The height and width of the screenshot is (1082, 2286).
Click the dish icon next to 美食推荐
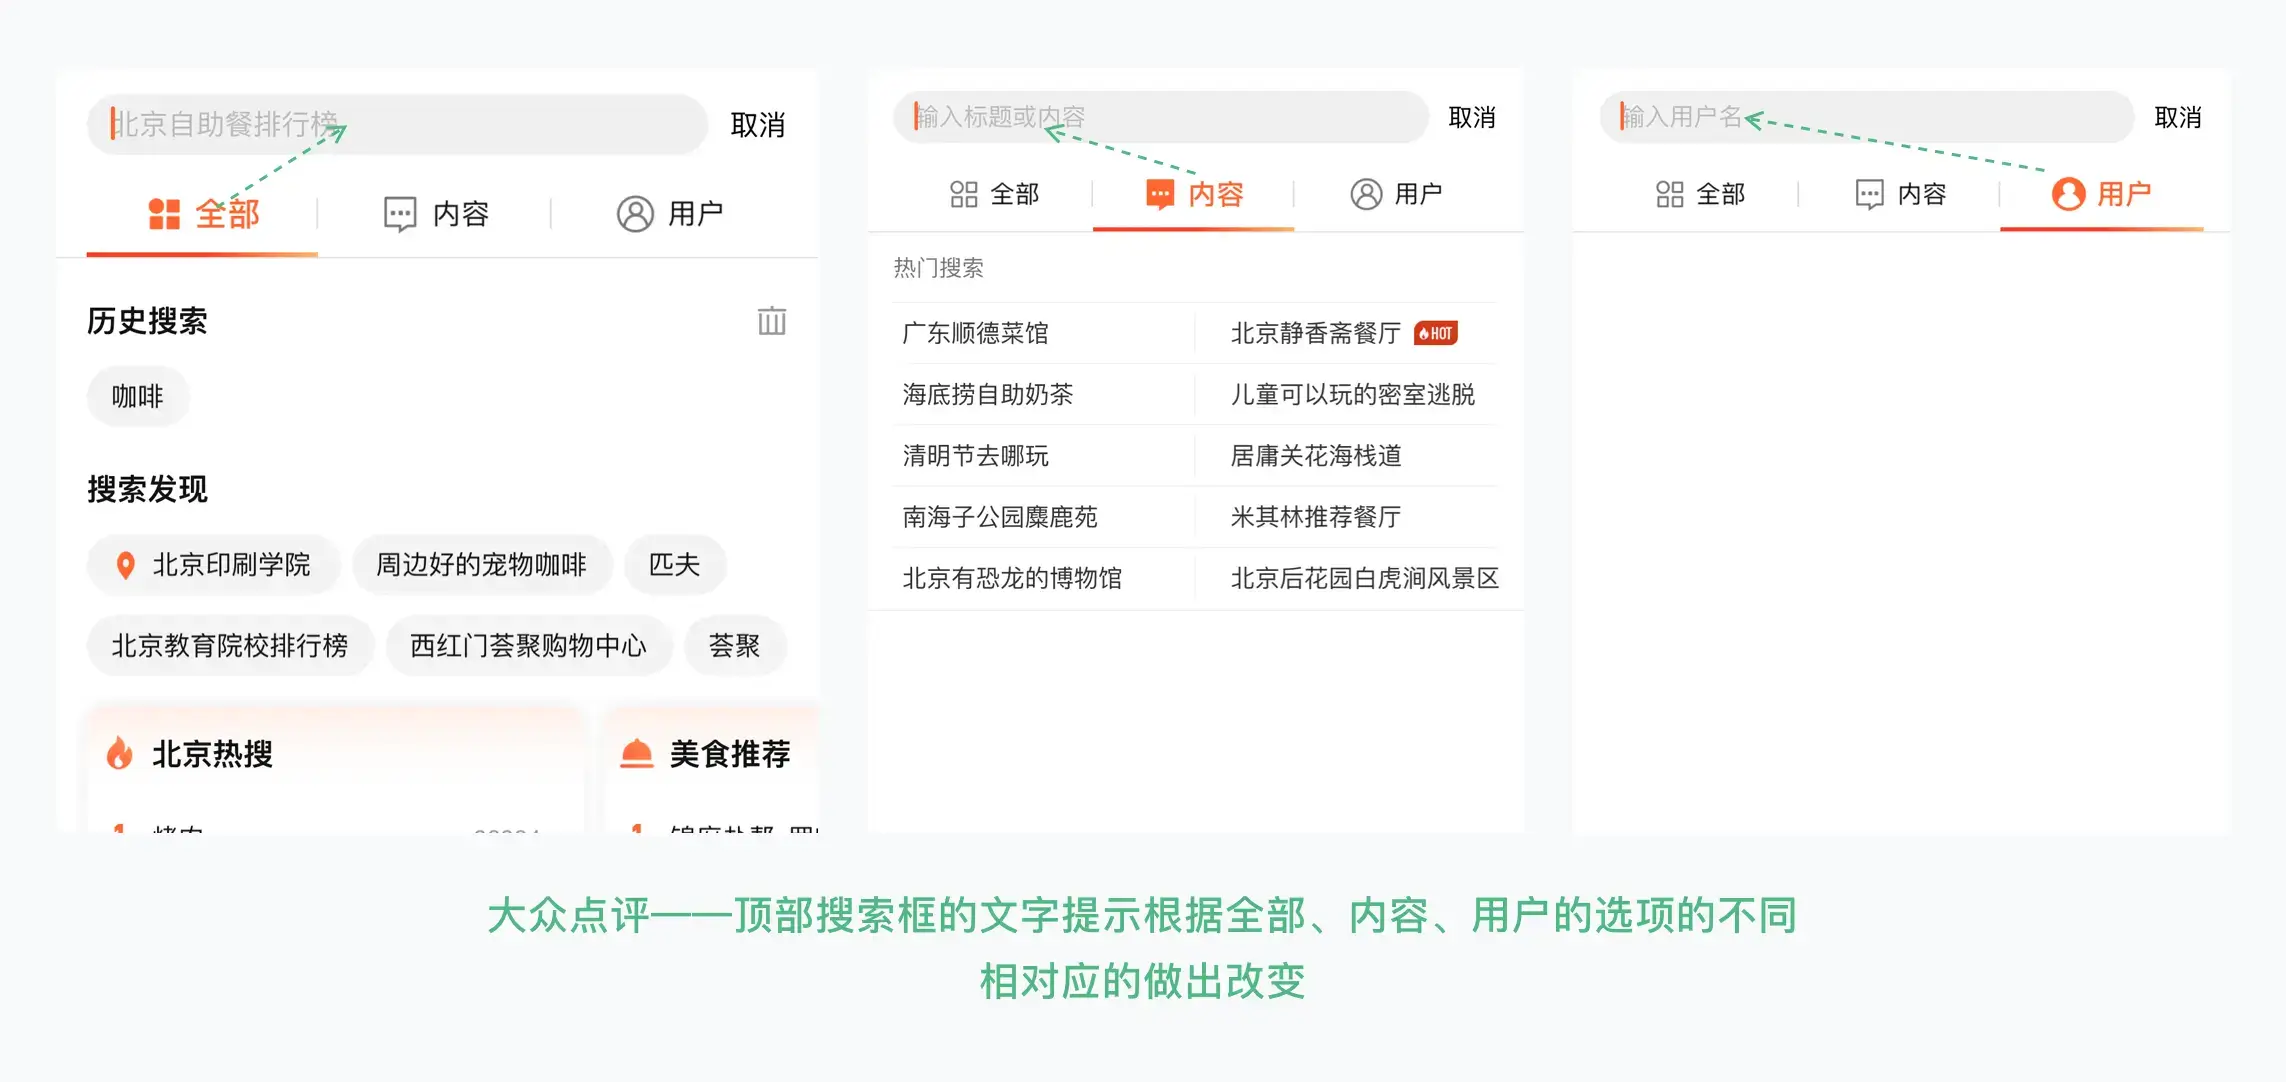tap(636, 753)
